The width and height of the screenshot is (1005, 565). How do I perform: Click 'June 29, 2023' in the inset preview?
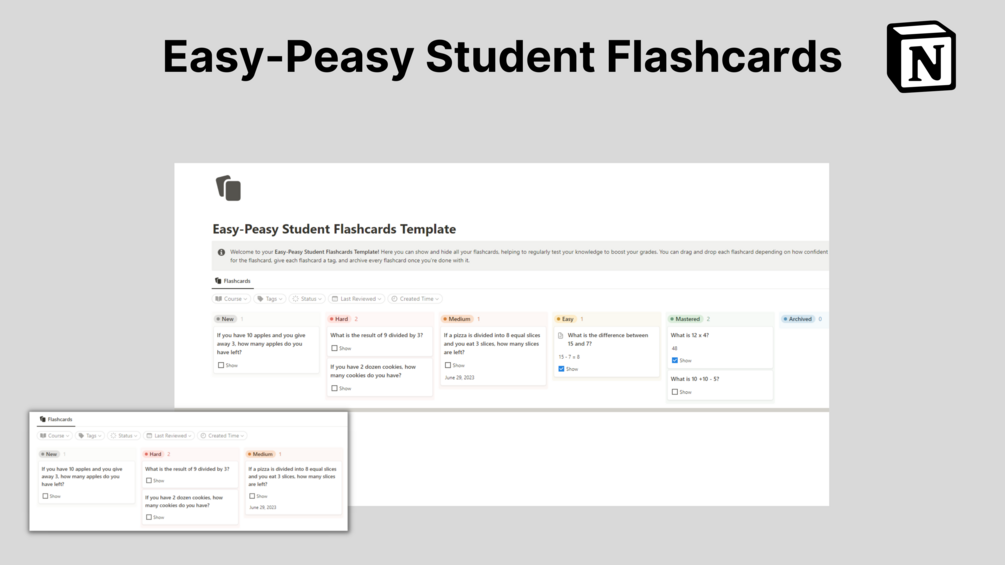coord(263,507)
